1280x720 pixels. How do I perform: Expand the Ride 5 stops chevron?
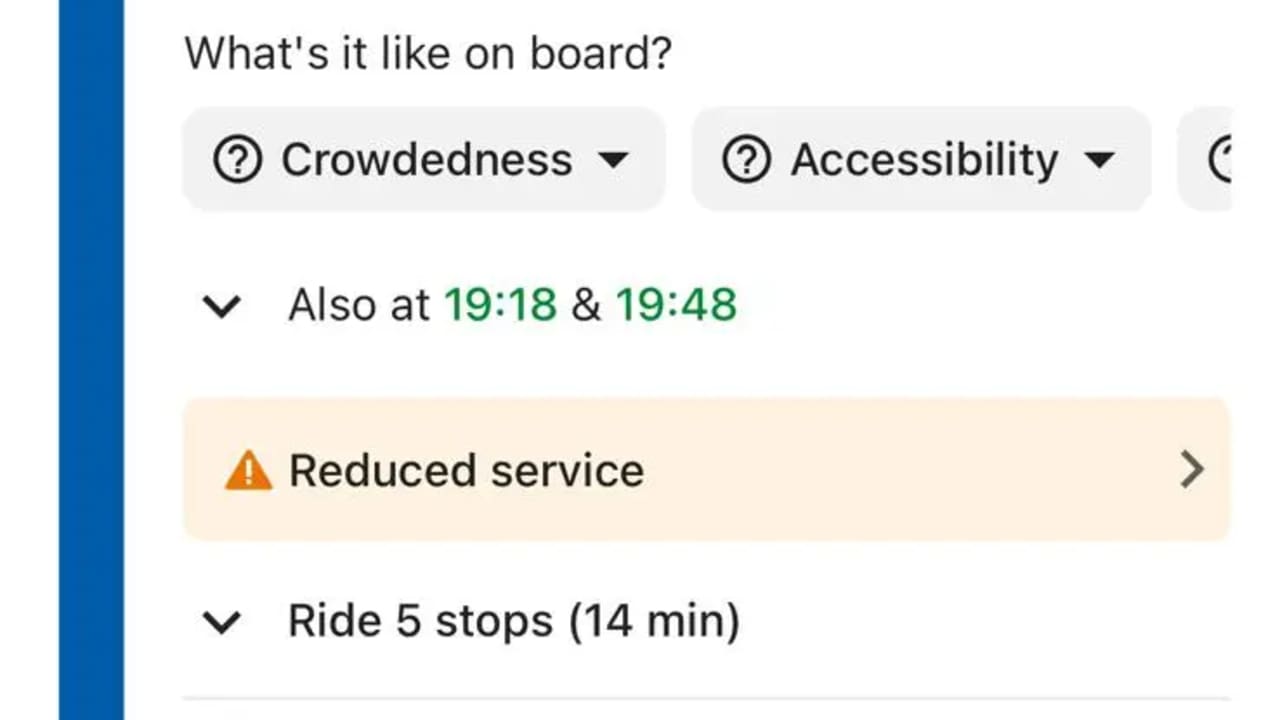pos(221,623)
